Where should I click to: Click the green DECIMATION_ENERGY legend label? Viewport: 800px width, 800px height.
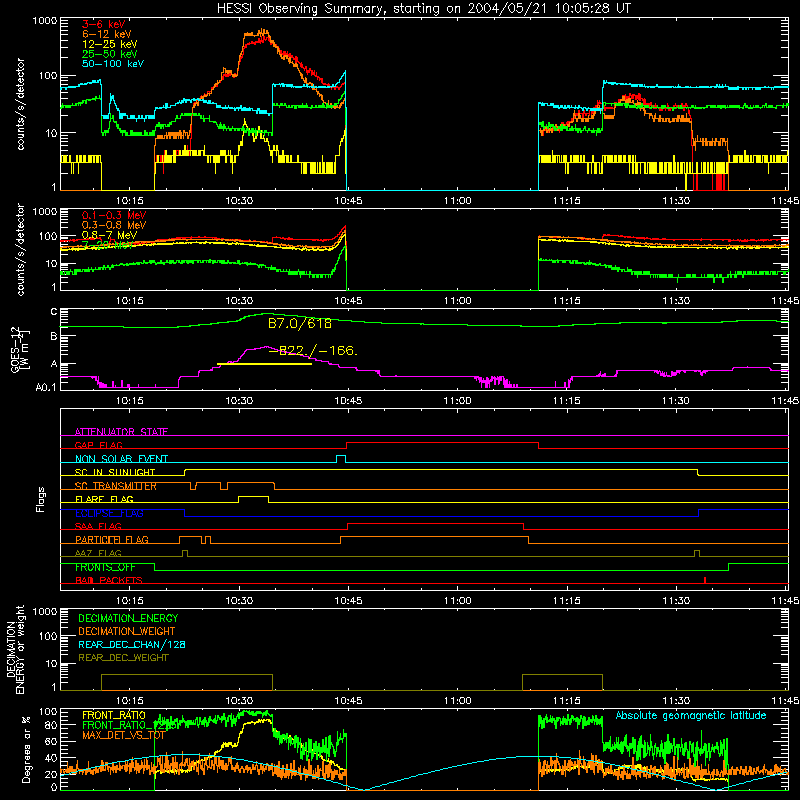pos(128,618)
